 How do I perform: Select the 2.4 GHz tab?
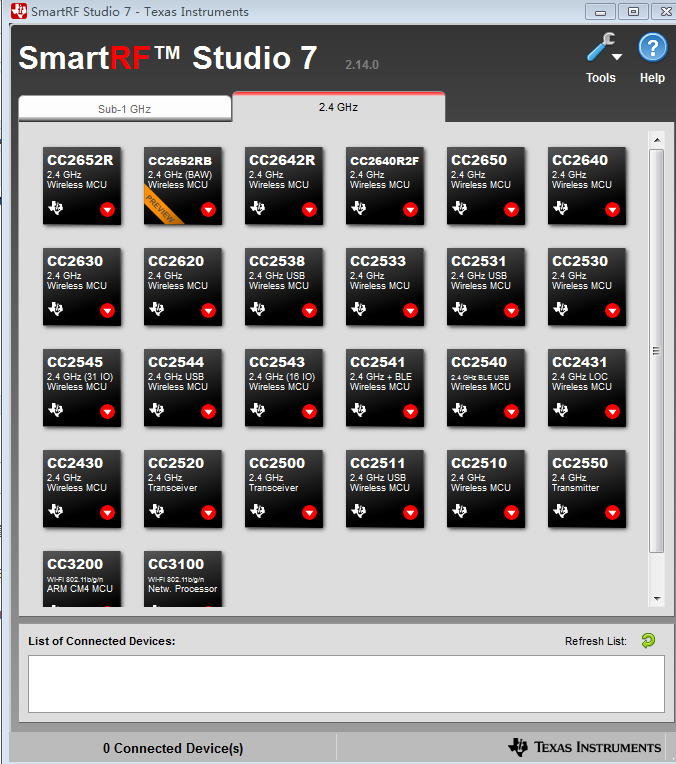click(339, 107)
